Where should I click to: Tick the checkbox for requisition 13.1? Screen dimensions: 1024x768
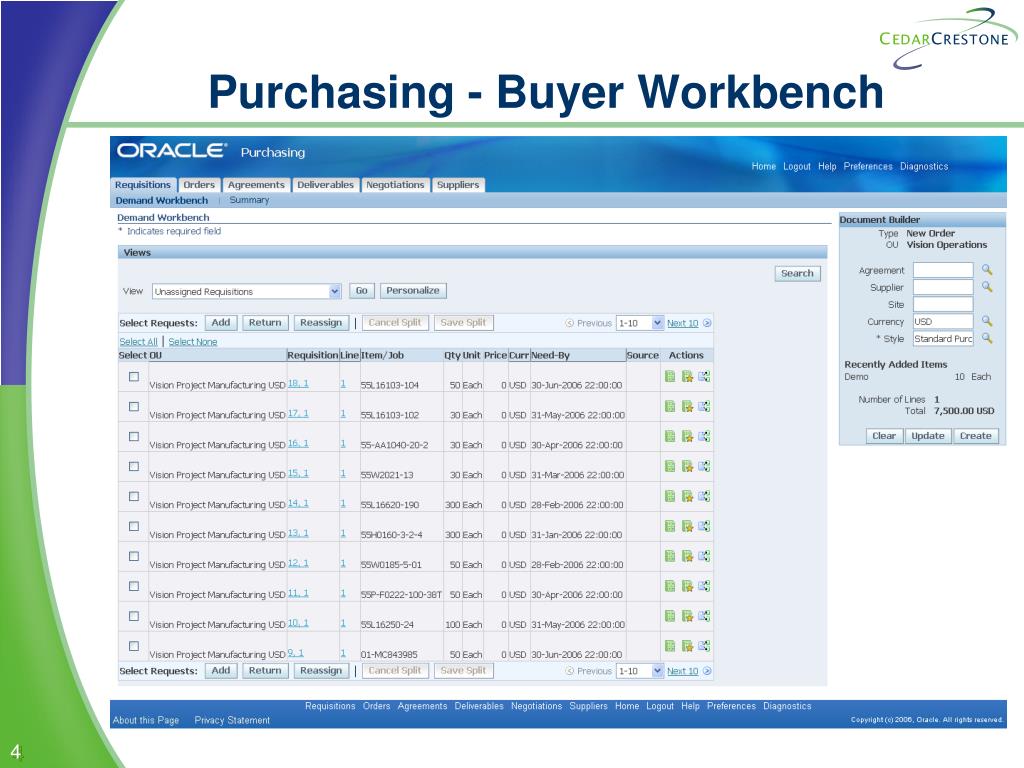tap(134, 526)
